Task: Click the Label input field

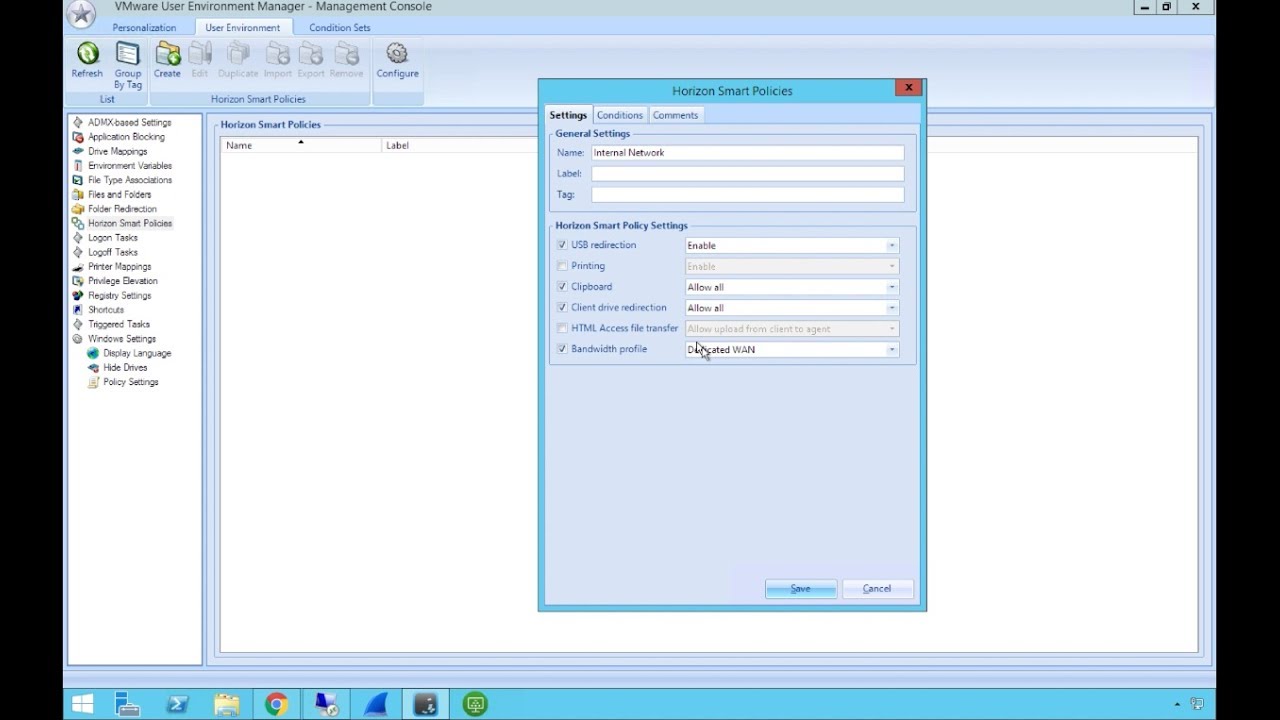Action: [x=747, y=174]
